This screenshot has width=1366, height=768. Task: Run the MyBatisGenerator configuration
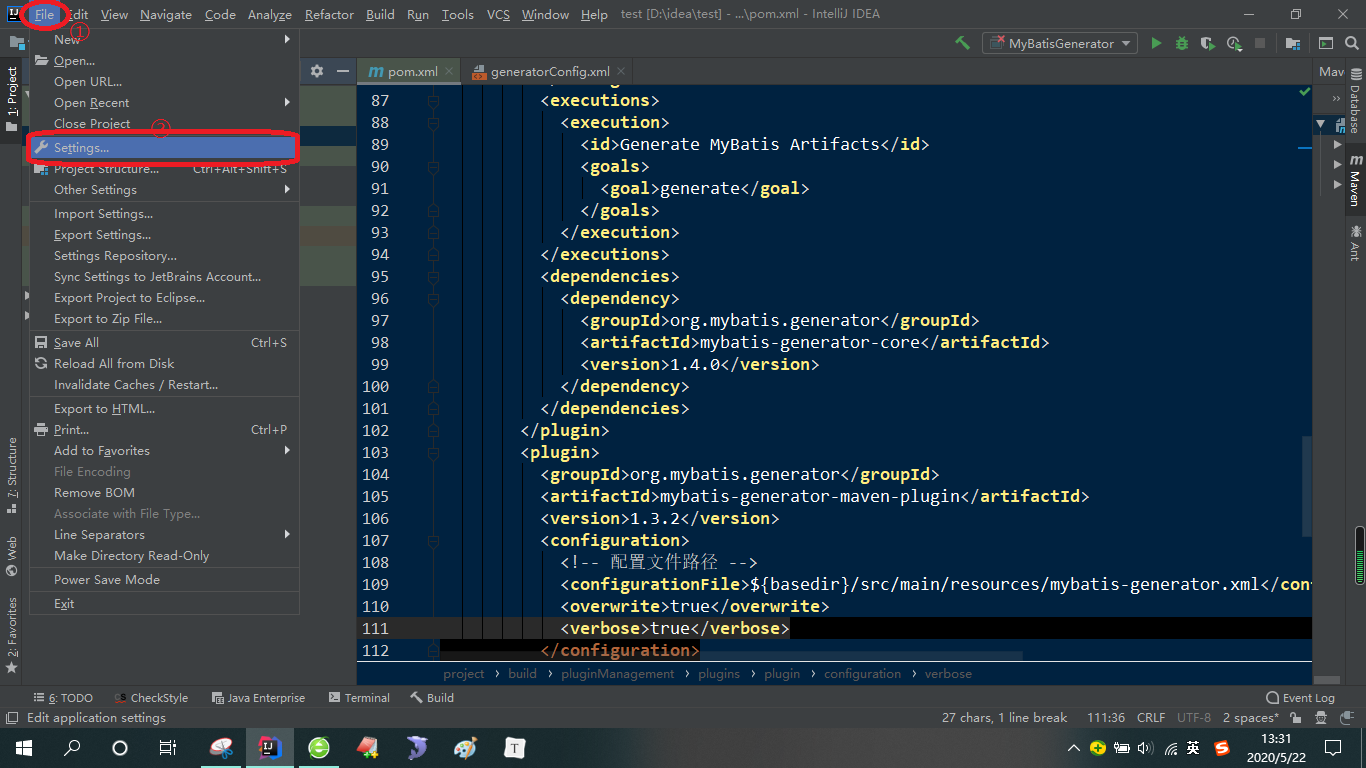tap(1157, 43)
